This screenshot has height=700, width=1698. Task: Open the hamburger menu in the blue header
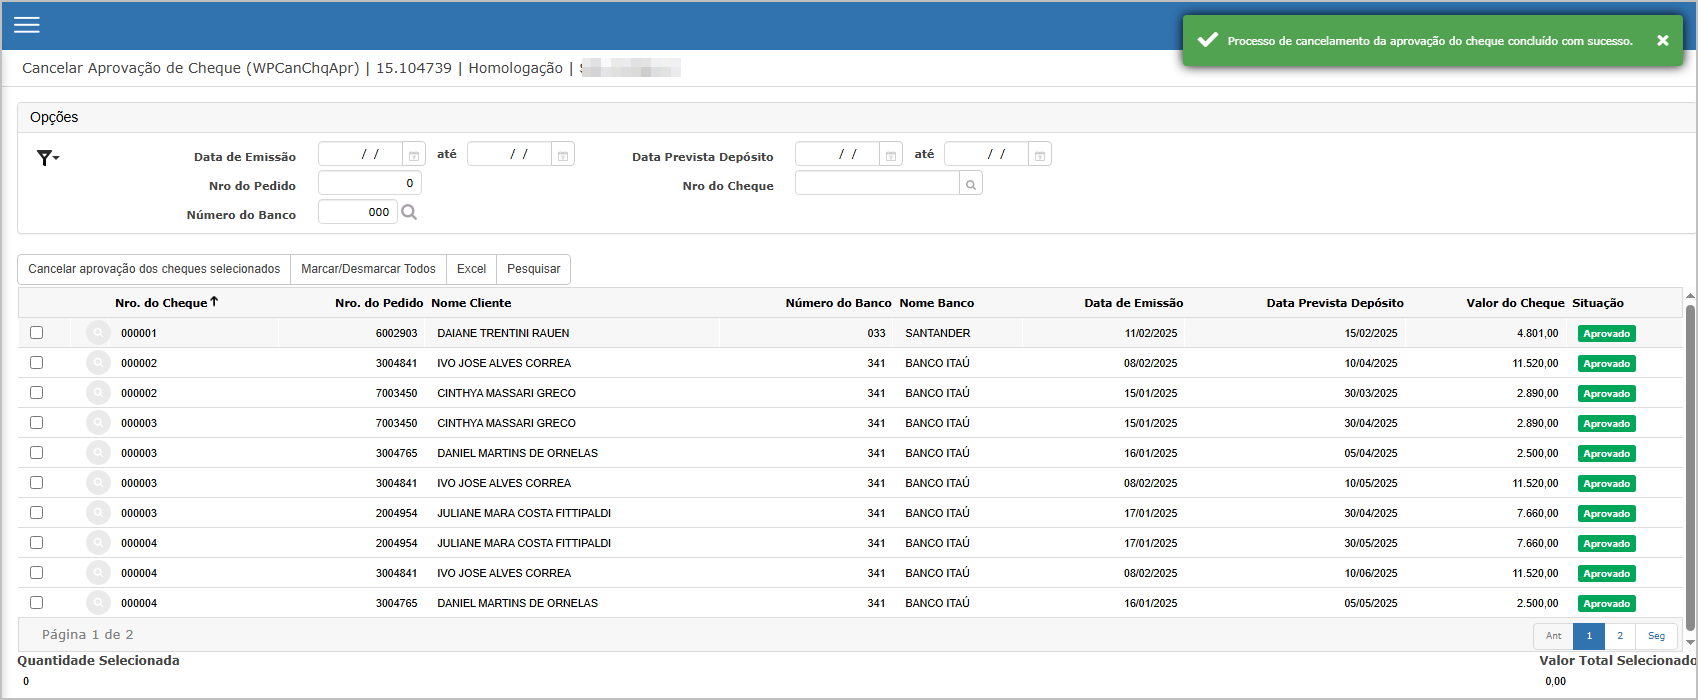(27, 25)
